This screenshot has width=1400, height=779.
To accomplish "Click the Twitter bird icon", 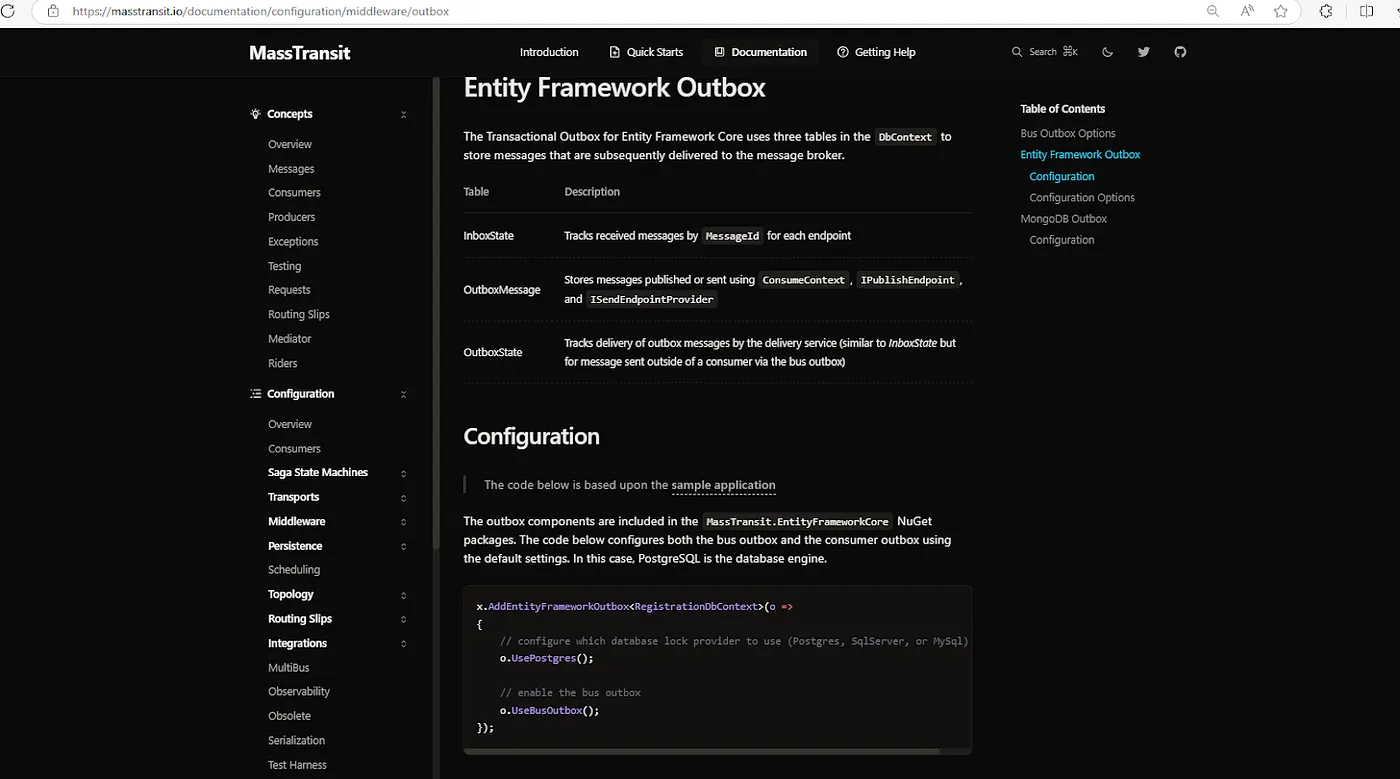I will point(1143,52).
